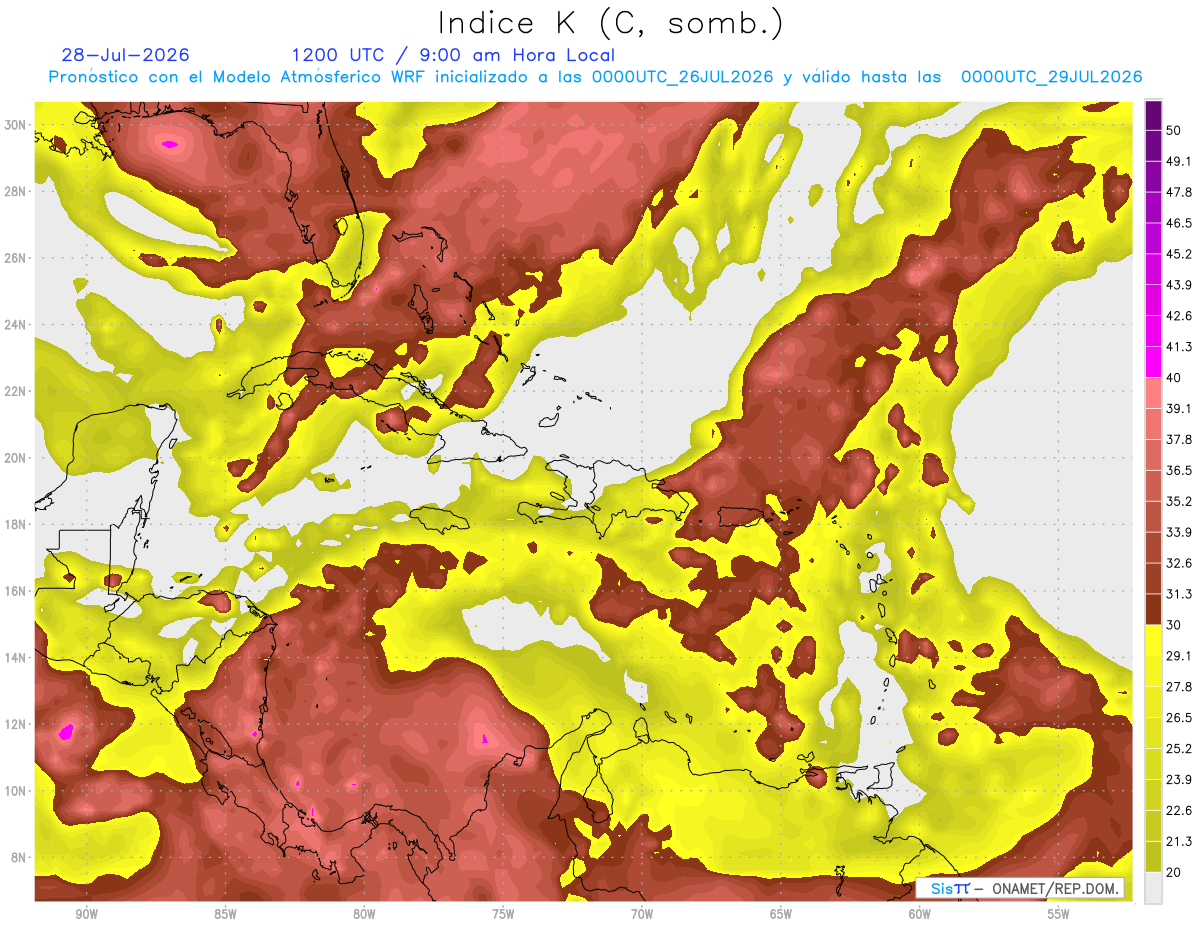The image size is (1200, 927).
Task: Click the "43.9" value on the color scale
Action: click(1178, 285)
